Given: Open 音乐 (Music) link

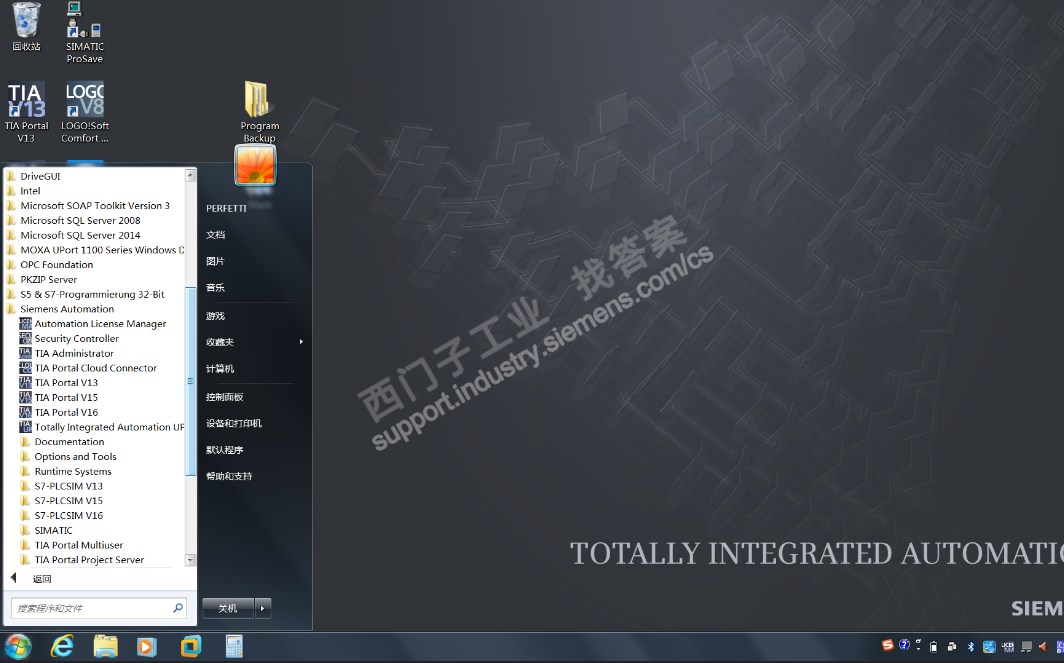Looking at the screenshot, I should tap(215, 288).
